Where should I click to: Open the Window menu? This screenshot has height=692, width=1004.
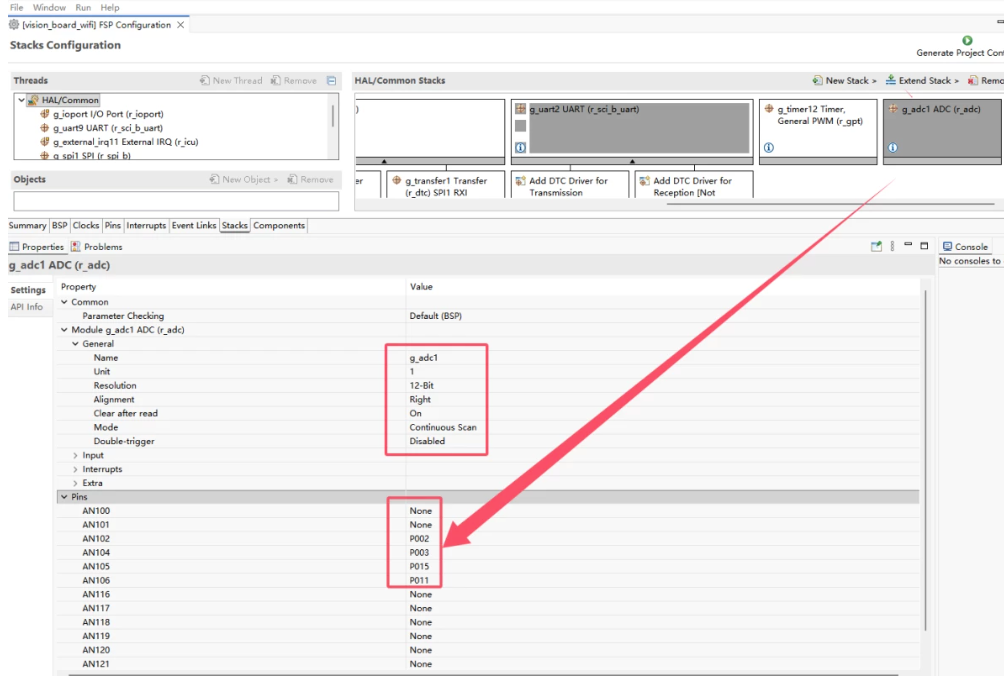(x=49, y=7)
